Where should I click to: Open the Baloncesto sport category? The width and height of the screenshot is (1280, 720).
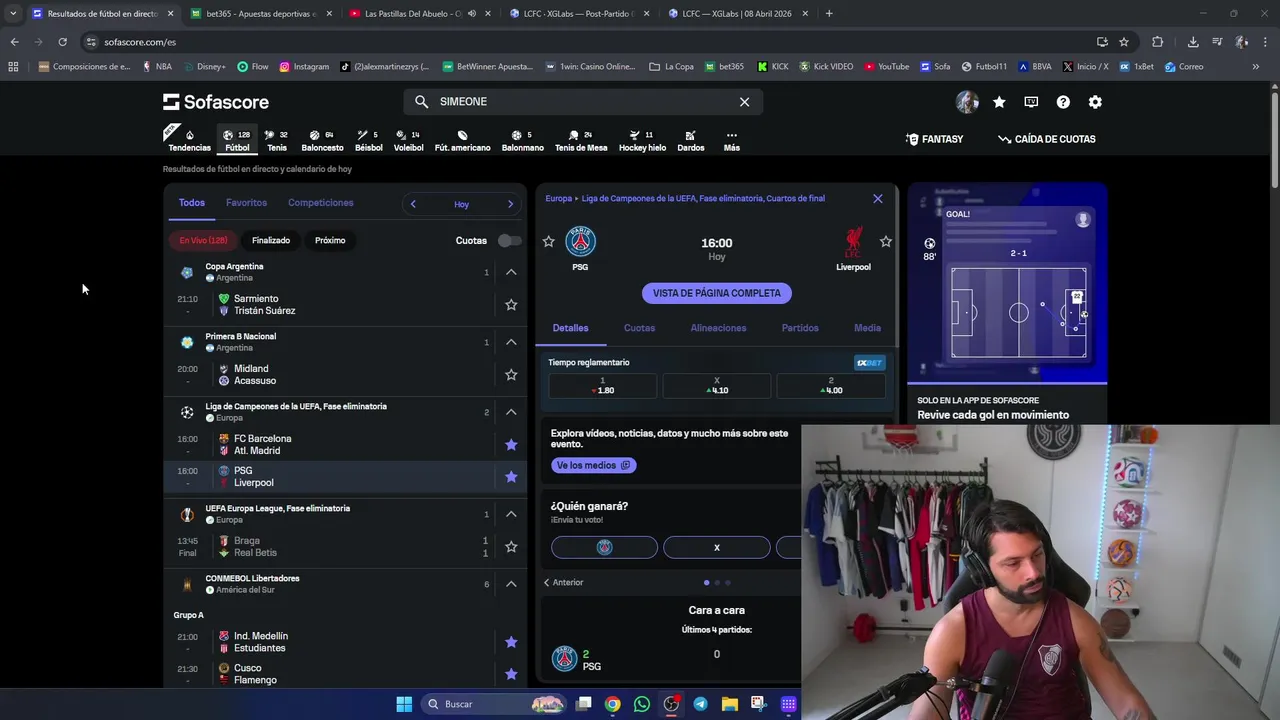[322, 140]
